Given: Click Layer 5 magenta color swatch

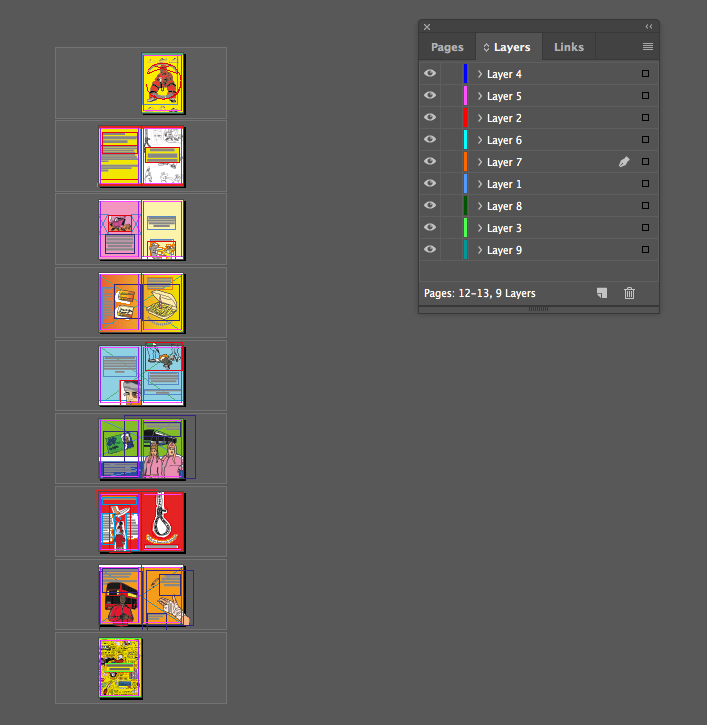Looking at the screenshot, I should click(465, 96).
